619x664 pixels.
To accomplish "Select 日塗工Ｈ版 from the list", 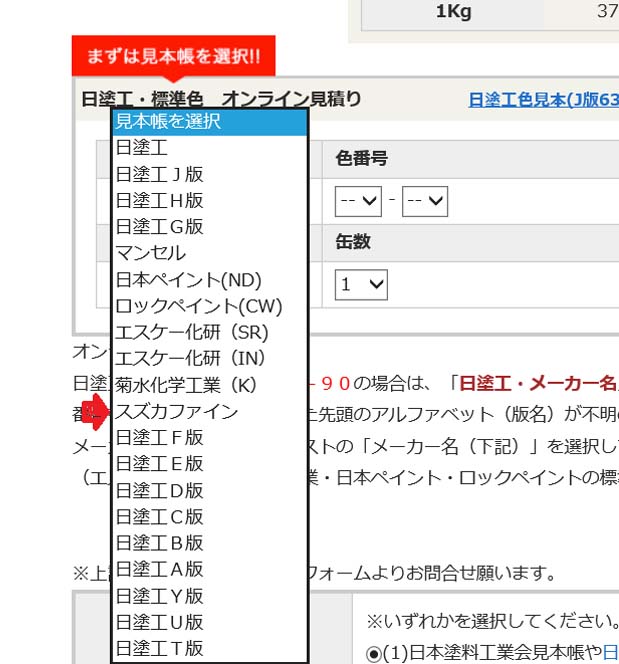I will point(210,200).
